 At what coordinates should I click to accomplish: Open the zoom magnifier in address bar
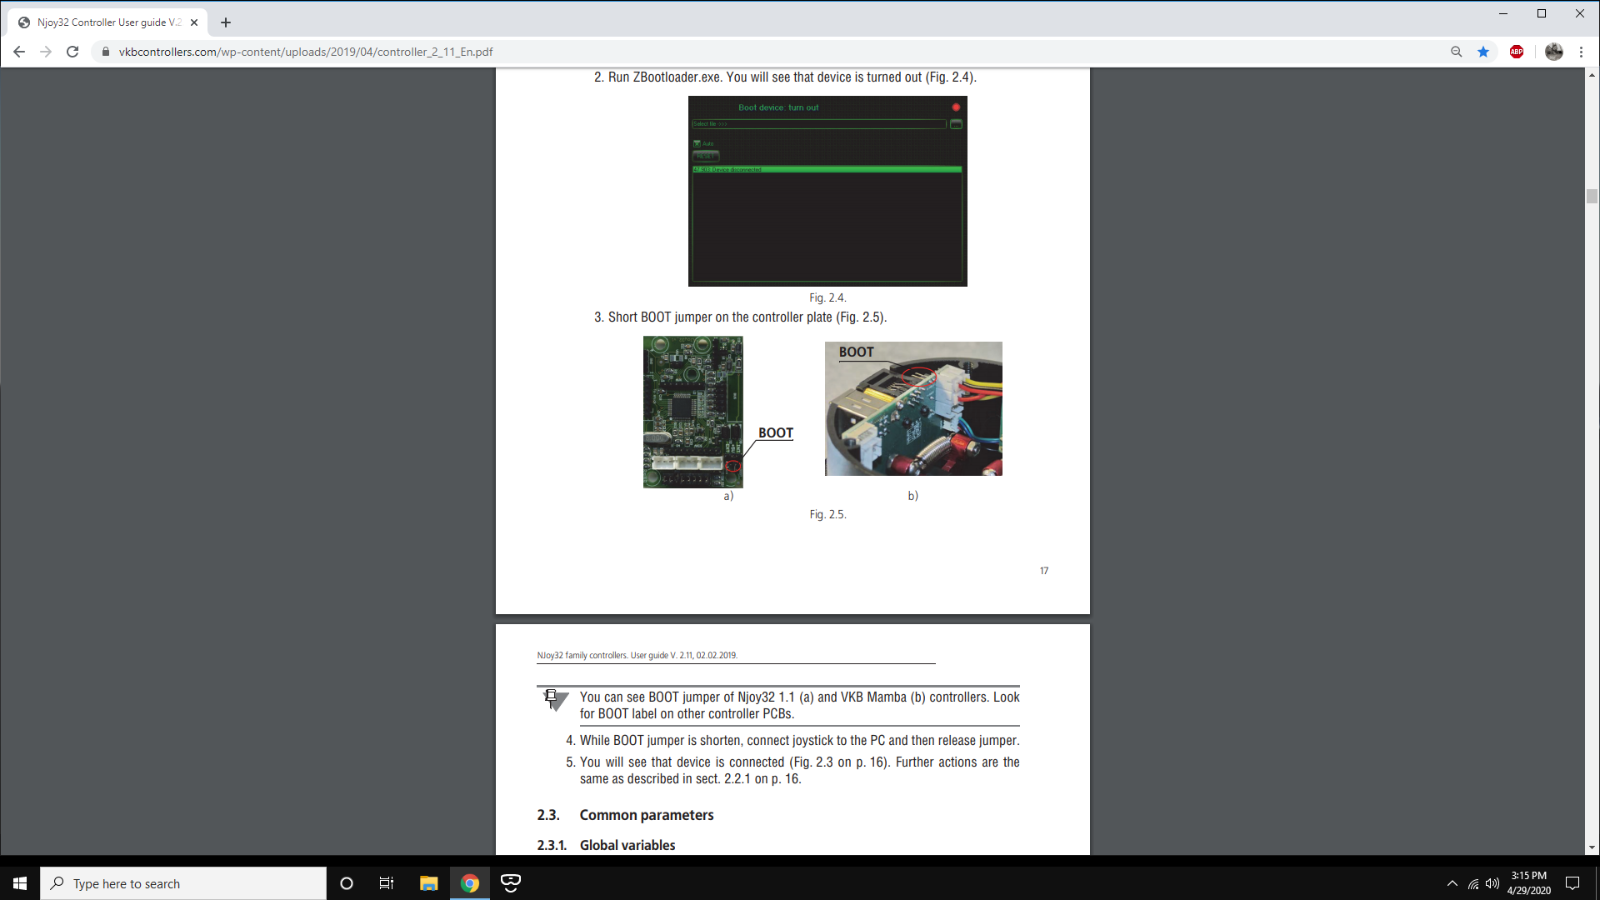click(x=1456, y=52)
